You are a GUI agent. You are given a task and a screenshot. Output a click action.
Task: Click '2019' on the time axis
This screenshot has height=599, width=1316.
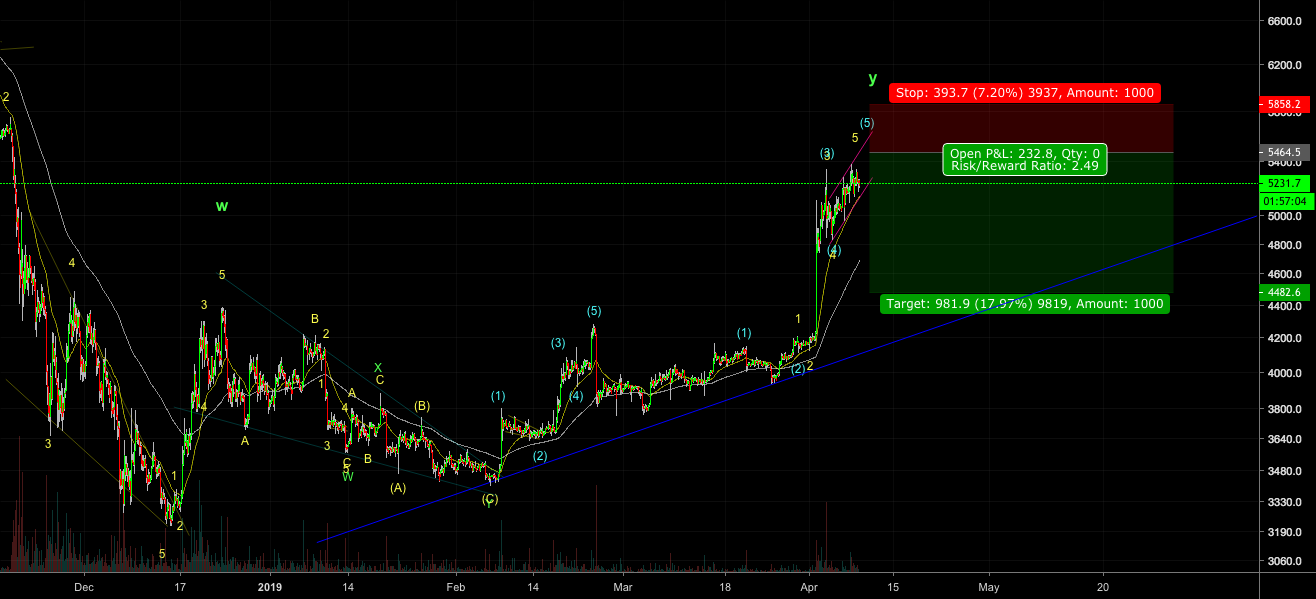[271, 587]
